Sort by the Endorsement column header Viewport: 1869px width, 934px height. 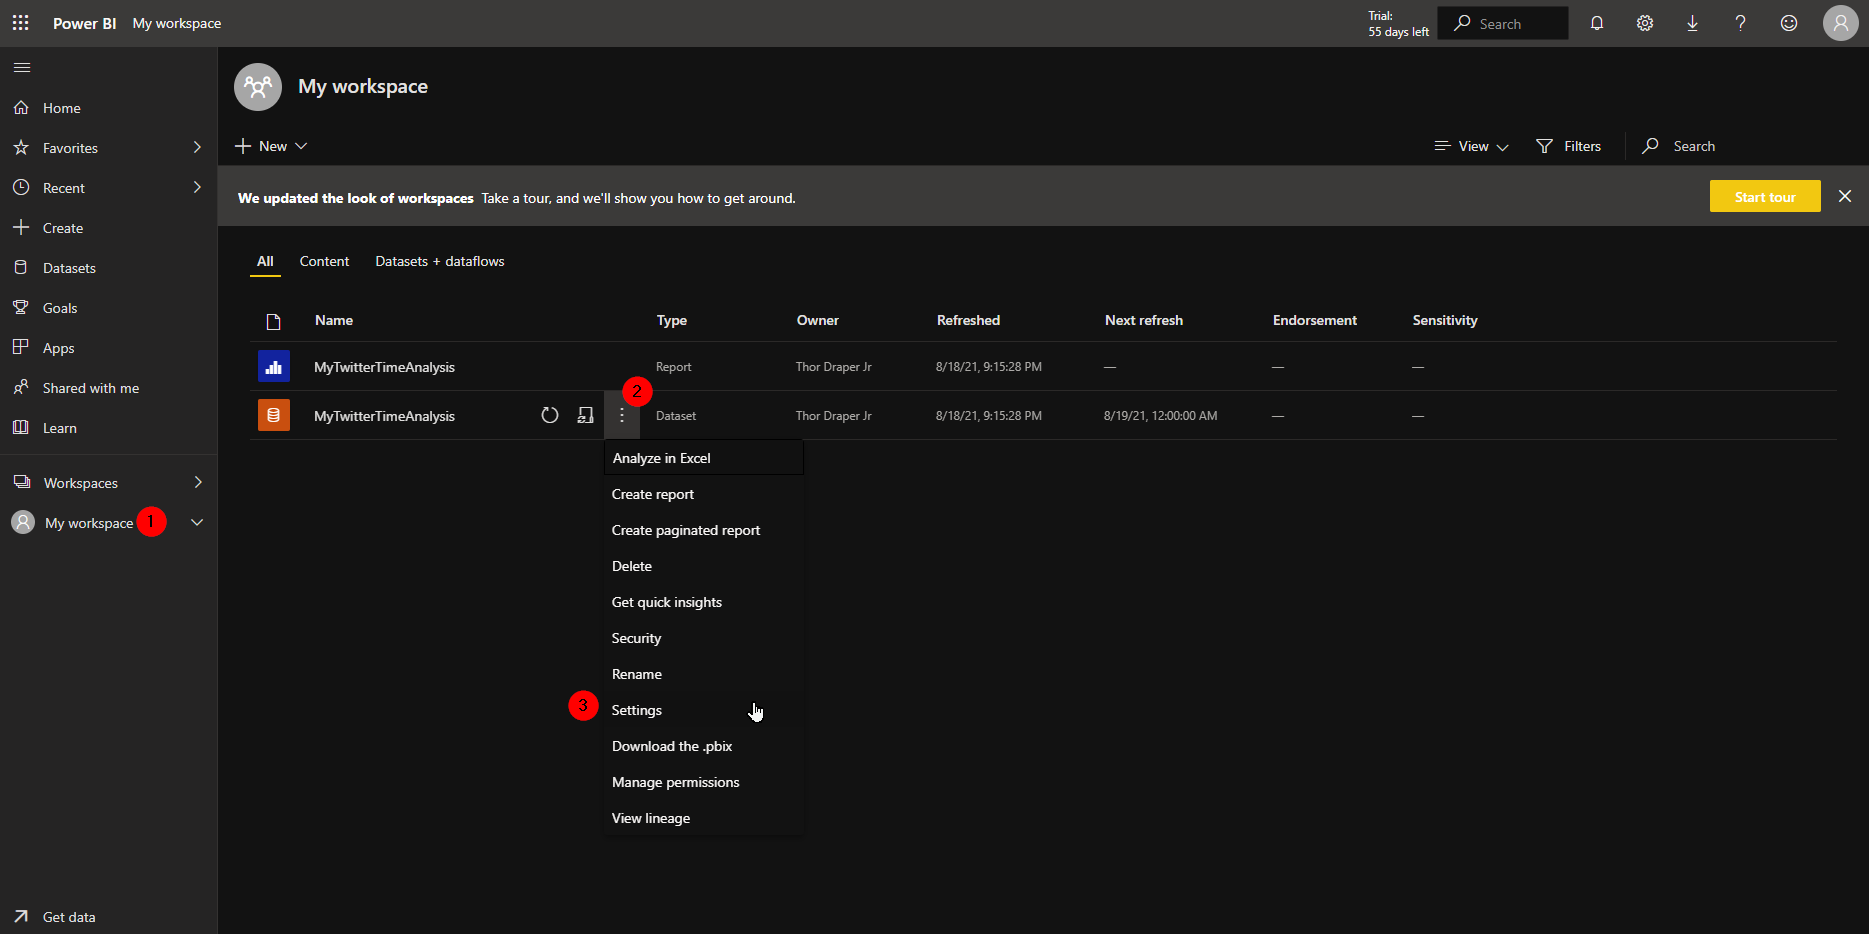coord(1315,320)
